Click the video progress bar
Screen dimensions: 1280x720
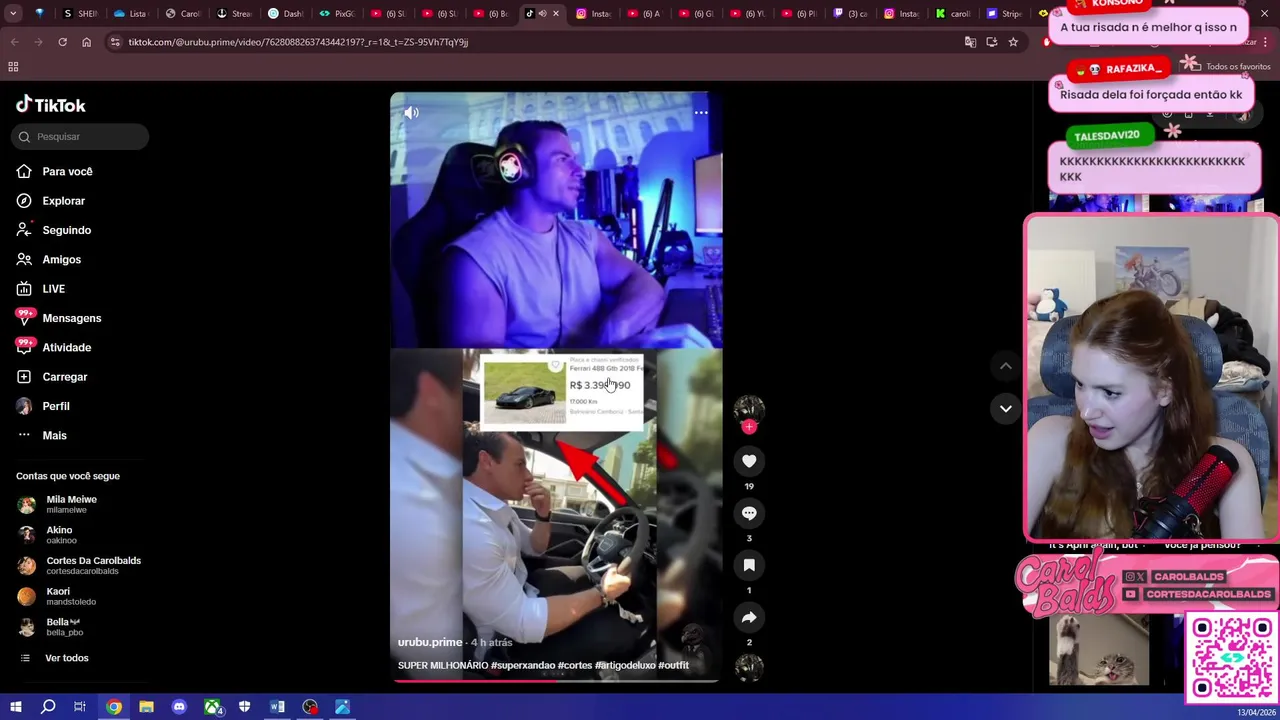tap(555, 680)
